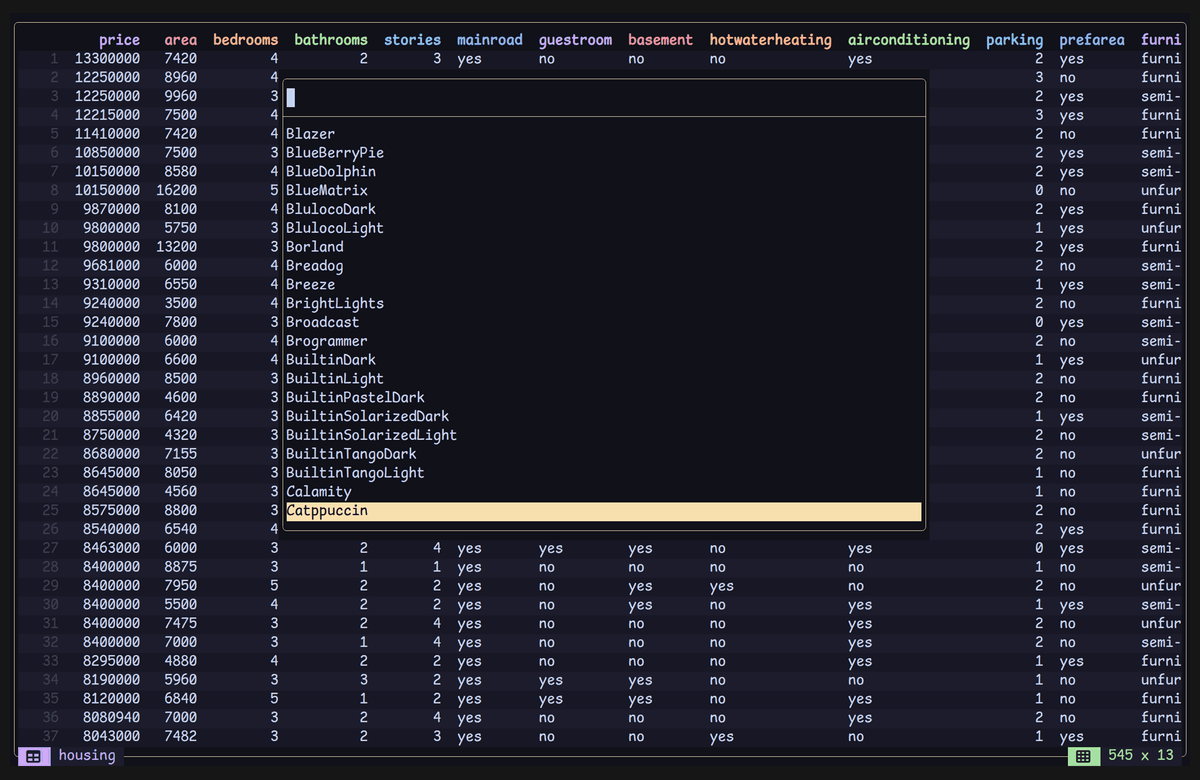The image size is (1200, 780).
Task: Click area value 4880 in row 33
Action: pyautogui.click(x=181, y=661)
